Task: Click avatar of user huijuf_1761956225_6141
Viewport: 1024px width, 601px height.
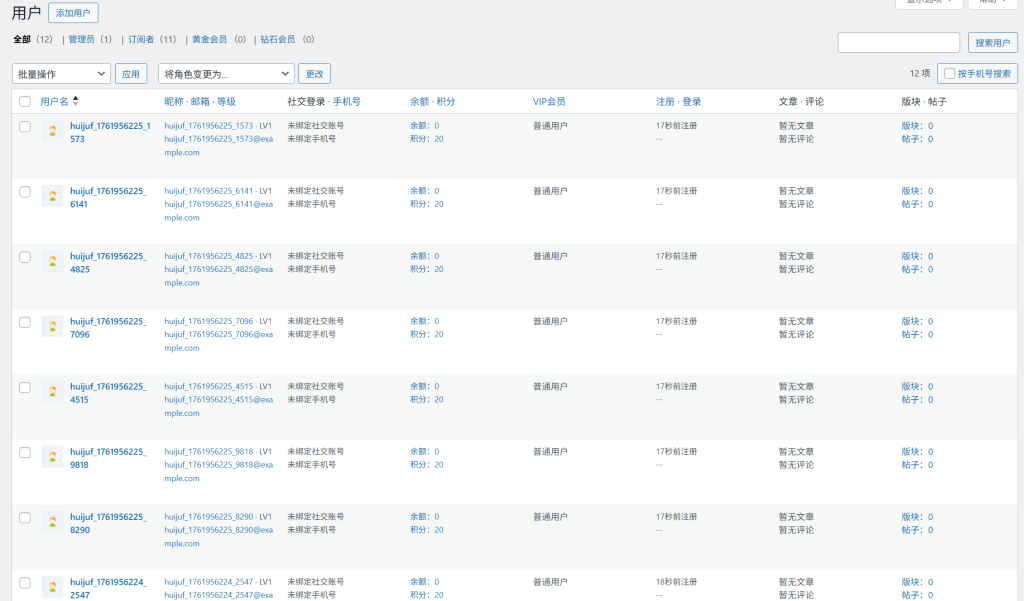Action: tap(52, 196)
